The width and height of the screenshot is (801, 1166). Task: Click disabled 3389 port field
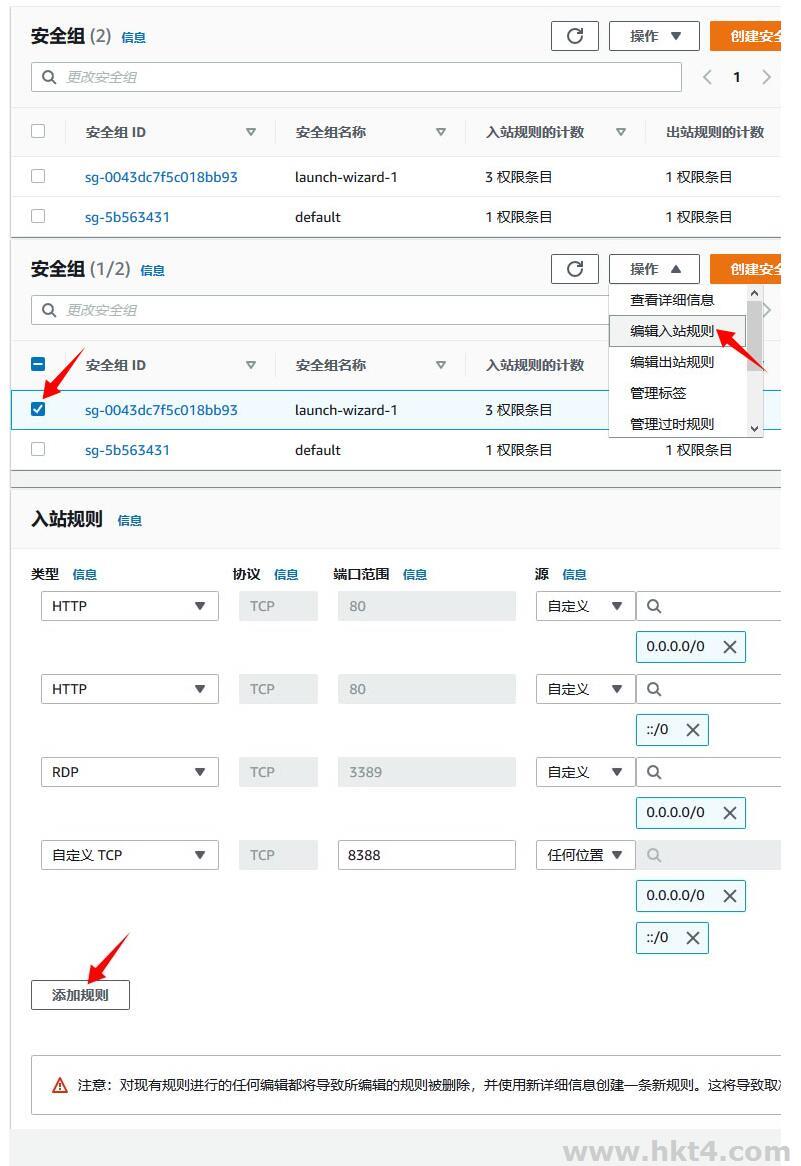tap(426, 772)
